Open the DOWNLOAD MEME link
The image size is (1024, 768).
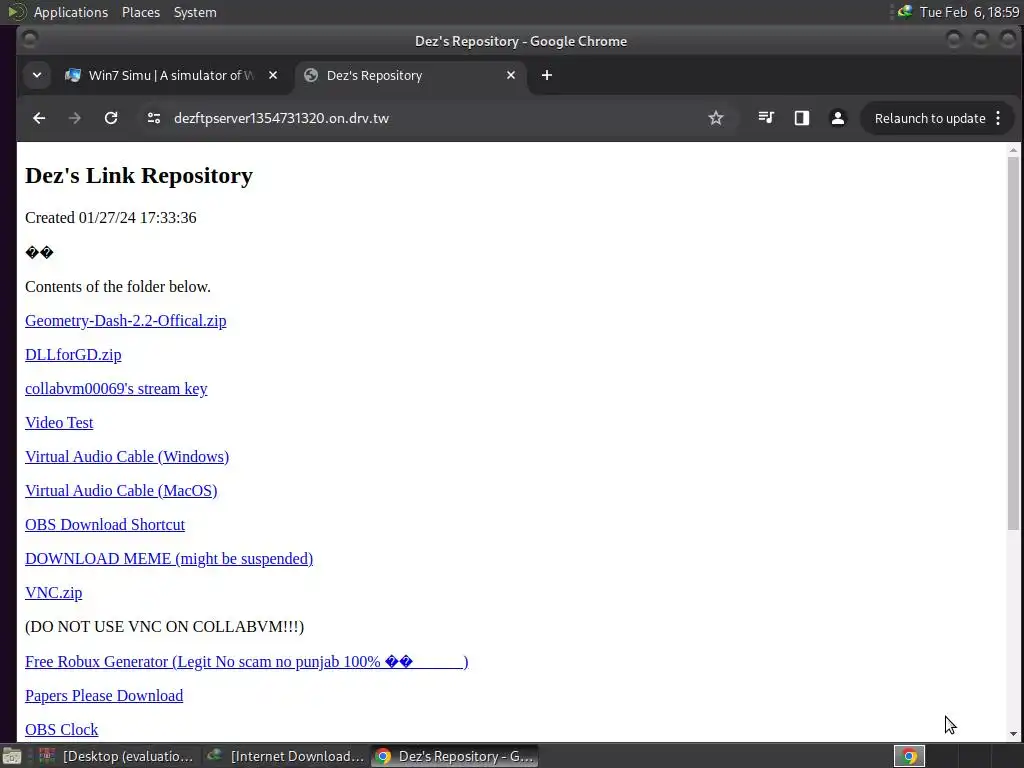click(168, 558)
